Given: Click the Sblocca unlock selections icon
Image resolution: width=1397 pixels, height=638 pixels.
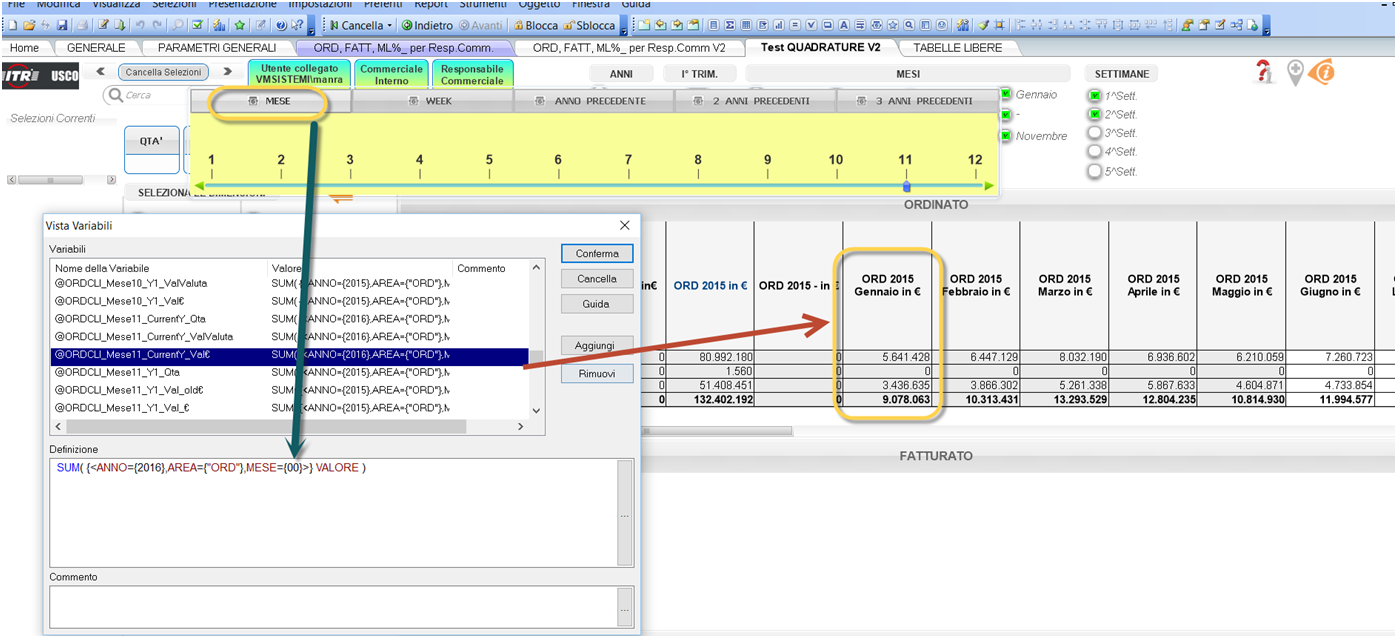Looking at the screenshot, I should [x=569, y=25].
